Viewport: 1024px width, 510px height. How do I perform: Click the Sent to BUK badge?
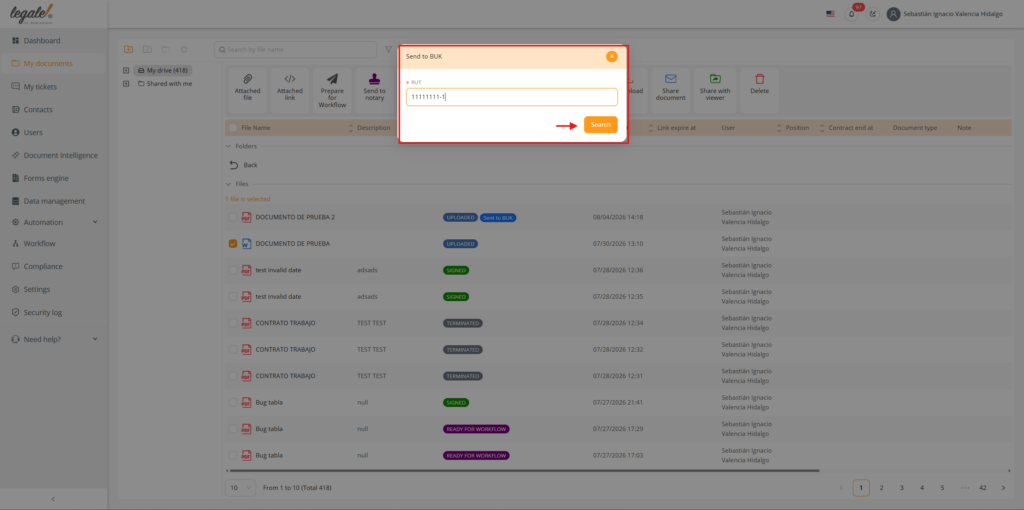[x=498, y=217]
